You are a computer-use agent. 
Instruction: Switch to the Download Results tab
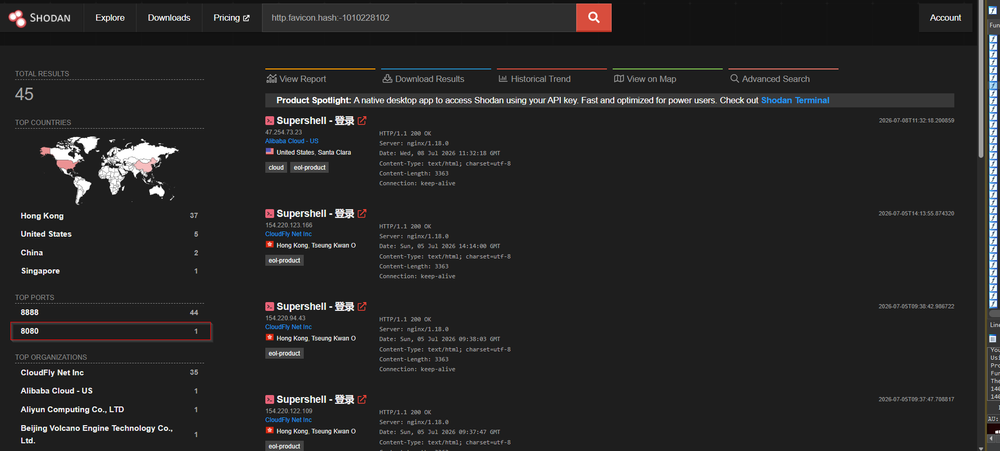[436, 78]
